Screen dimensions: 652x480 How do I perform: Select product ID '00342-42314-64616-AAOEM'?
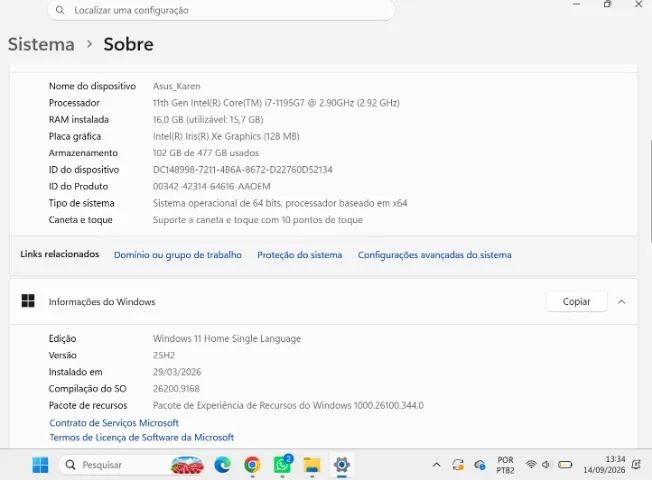[212, 186]
